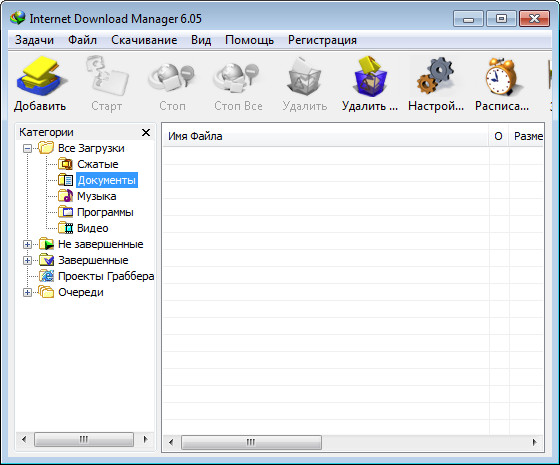
Task: Expand the Очереди tree node
Action: (27, 292)
